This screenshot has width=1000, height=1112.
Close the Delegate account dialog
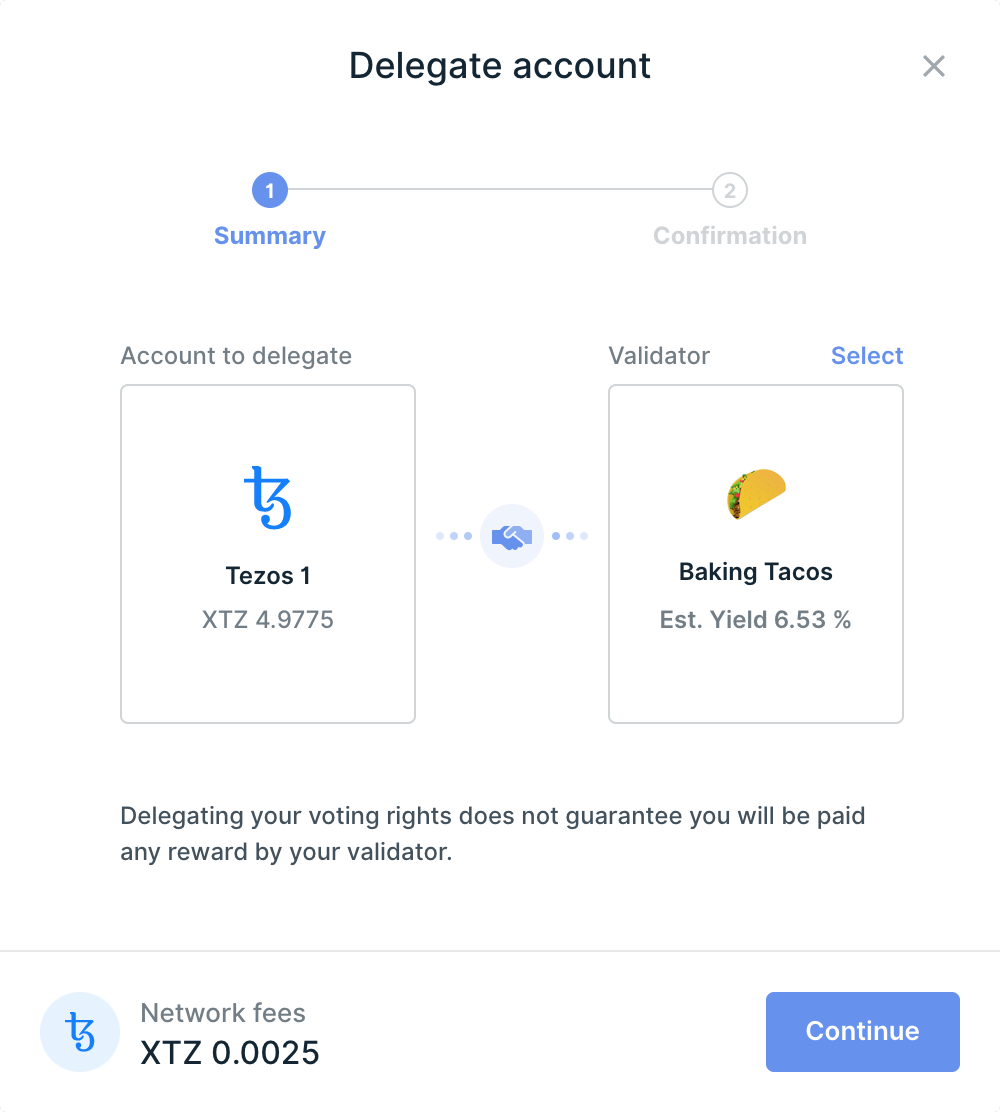pyautogui.click(x=933, y=66)
